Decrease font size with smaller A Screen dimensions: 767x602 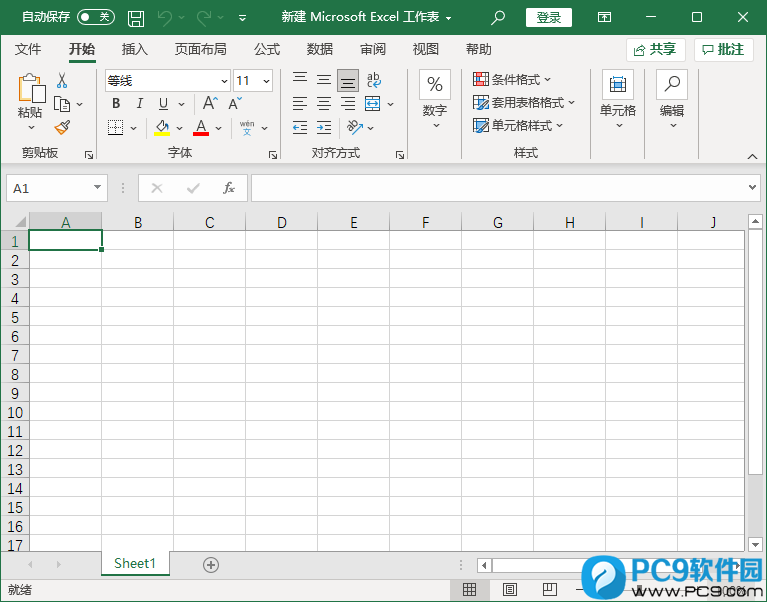pos(235,103)
